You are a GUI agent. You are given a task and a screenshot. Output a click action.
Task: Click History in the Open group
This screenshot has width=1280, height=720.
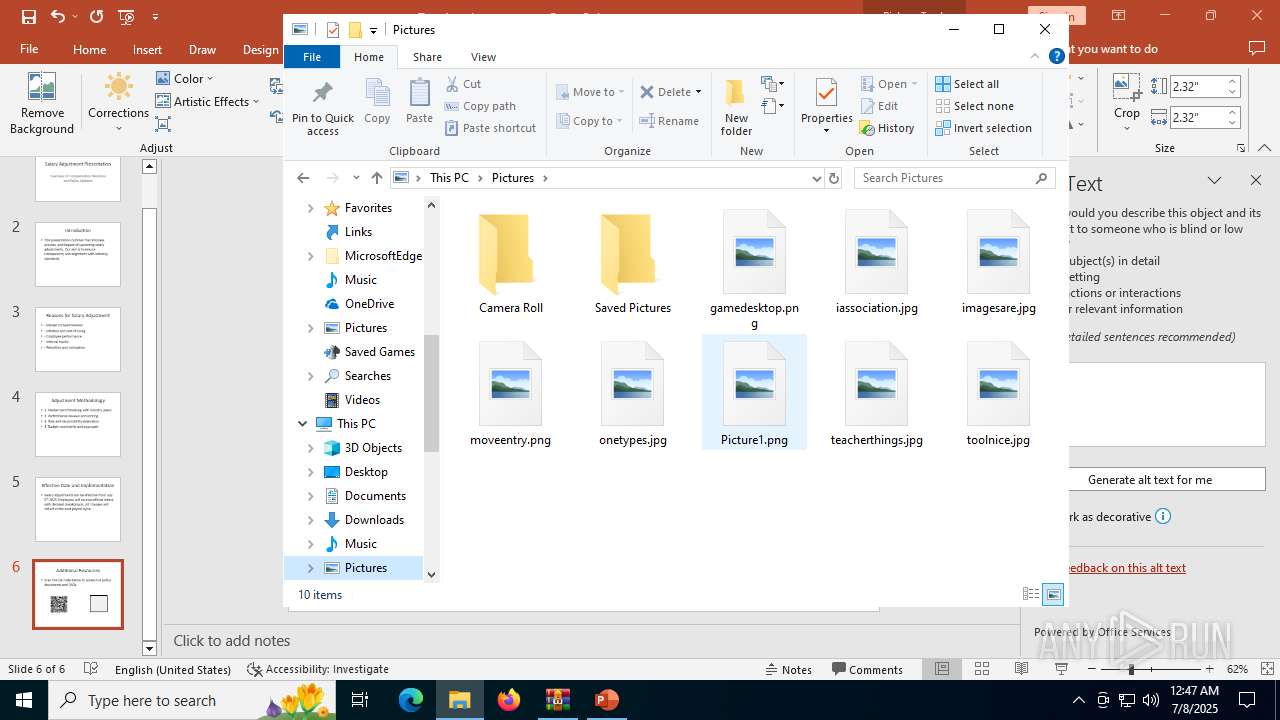(x=887, y=128)
